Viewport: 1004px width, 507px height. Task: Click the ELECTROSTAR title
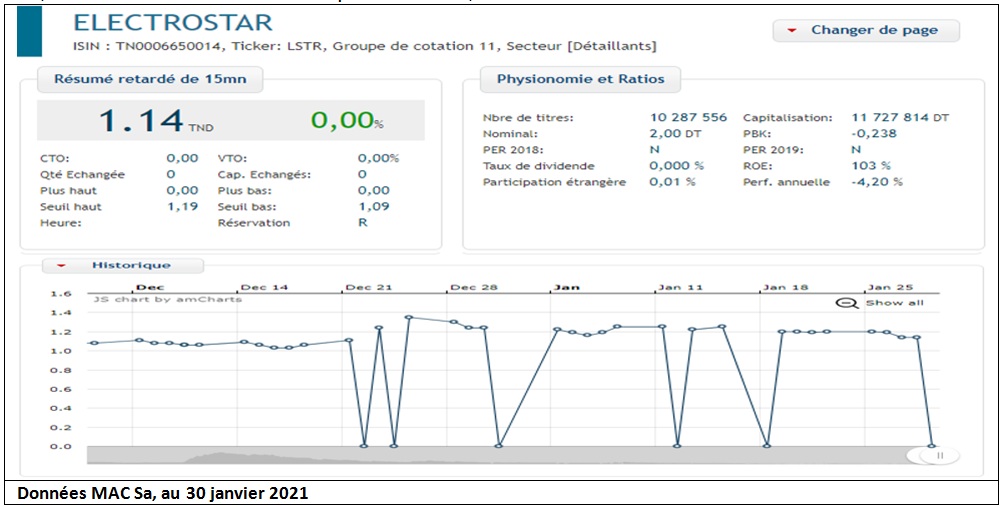tap(173, 22)
